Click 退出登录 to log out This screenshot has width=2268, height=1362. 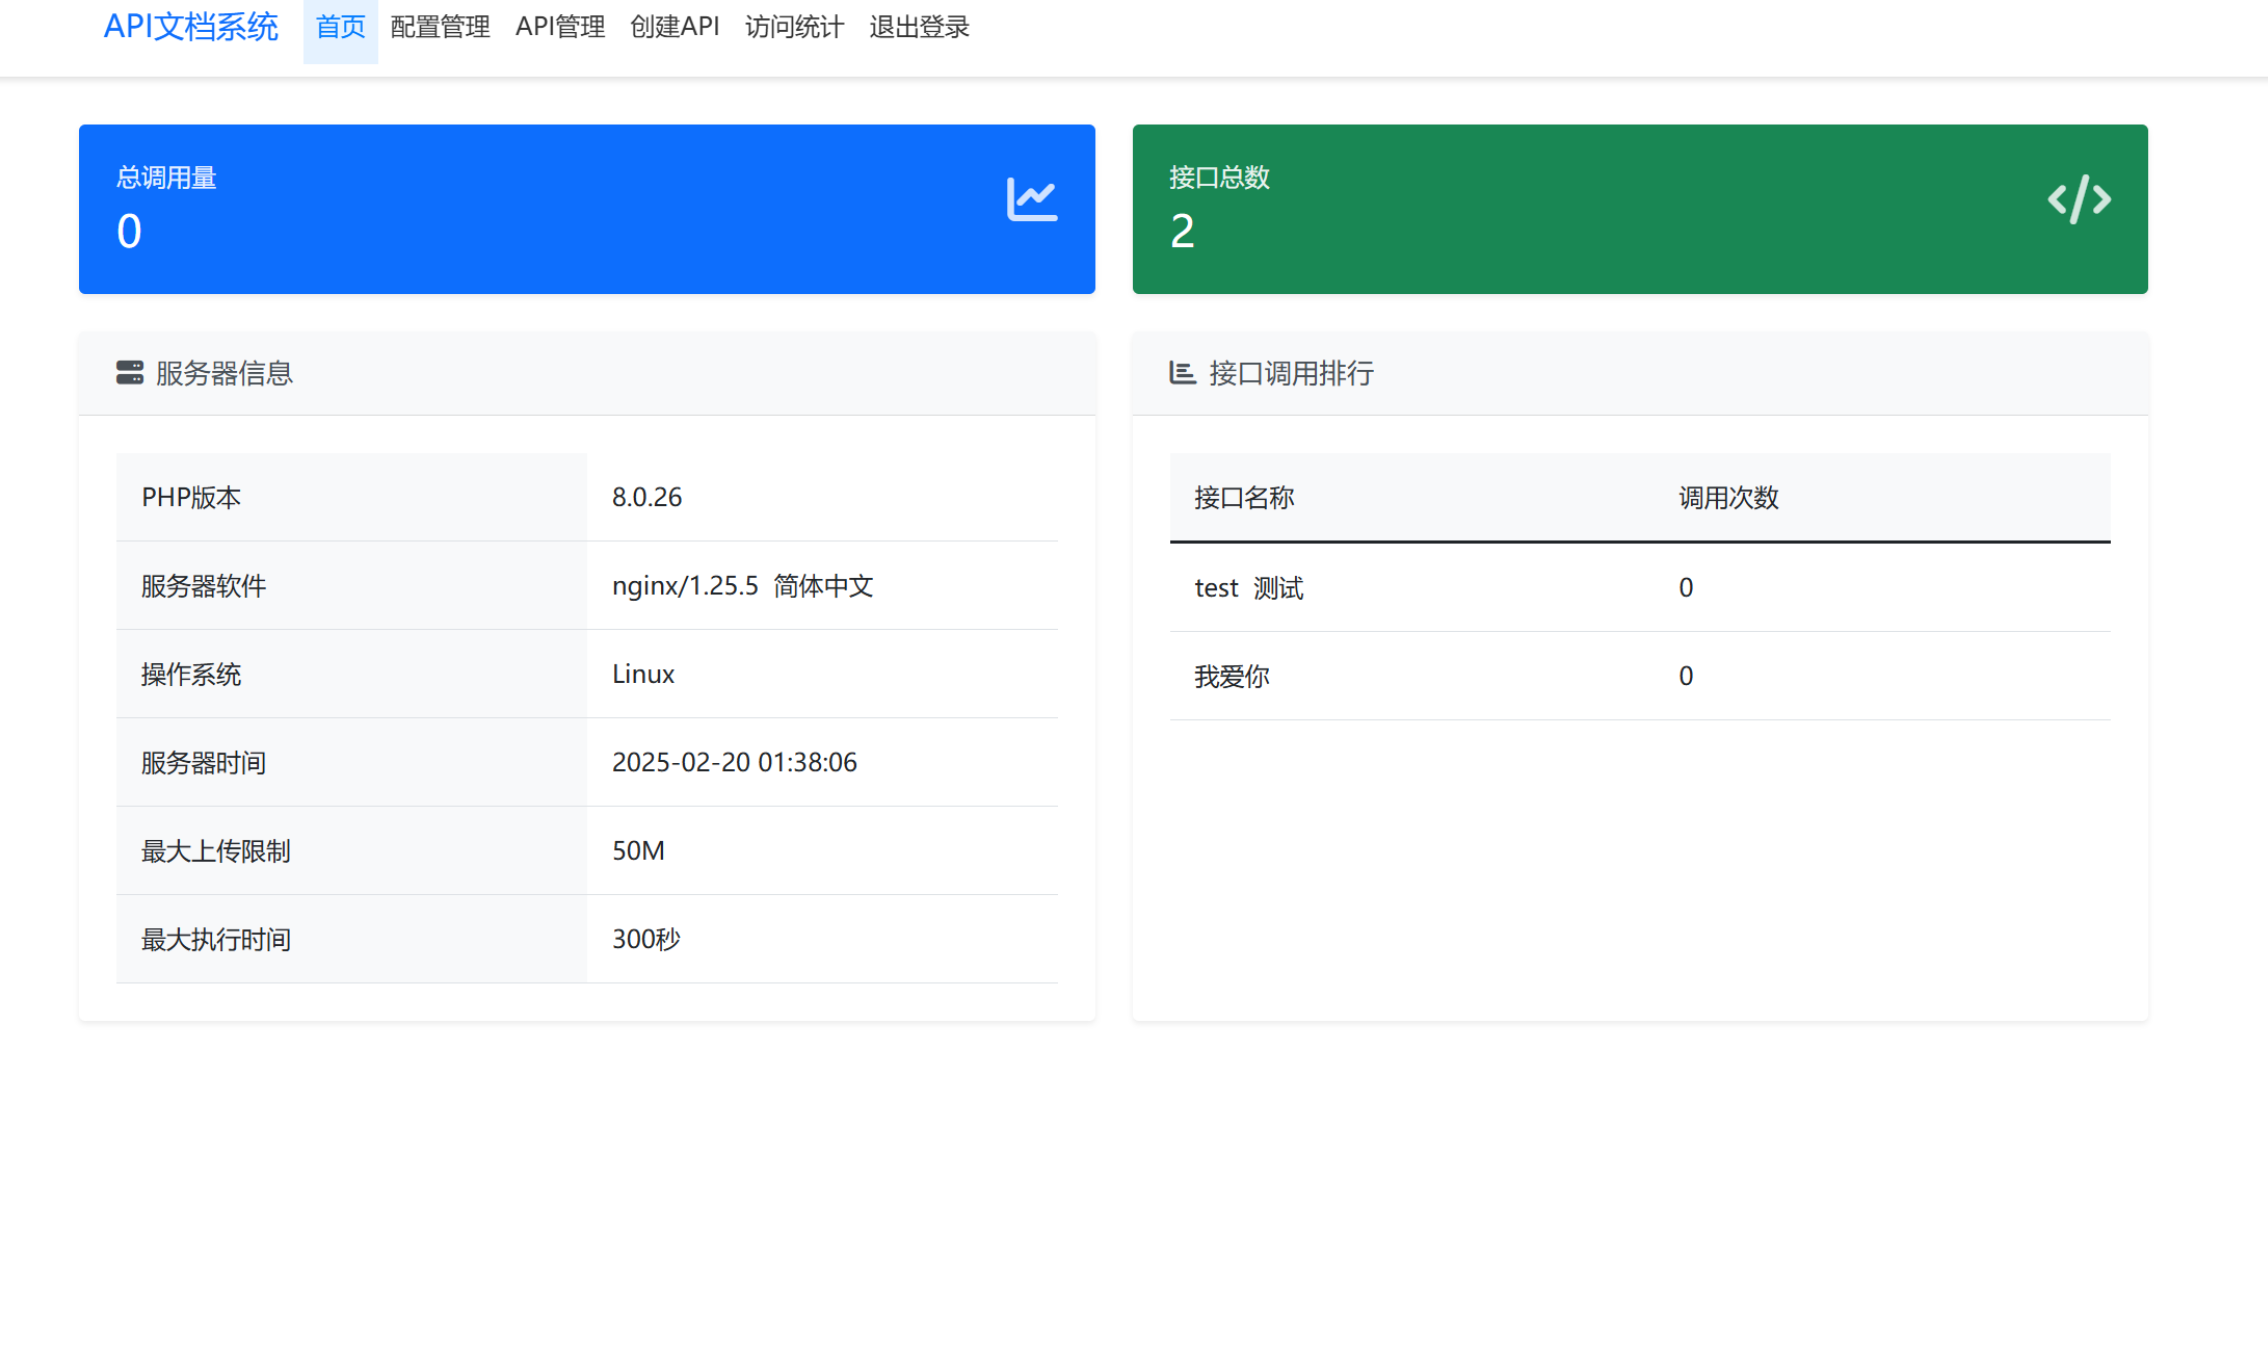[919, 27]
